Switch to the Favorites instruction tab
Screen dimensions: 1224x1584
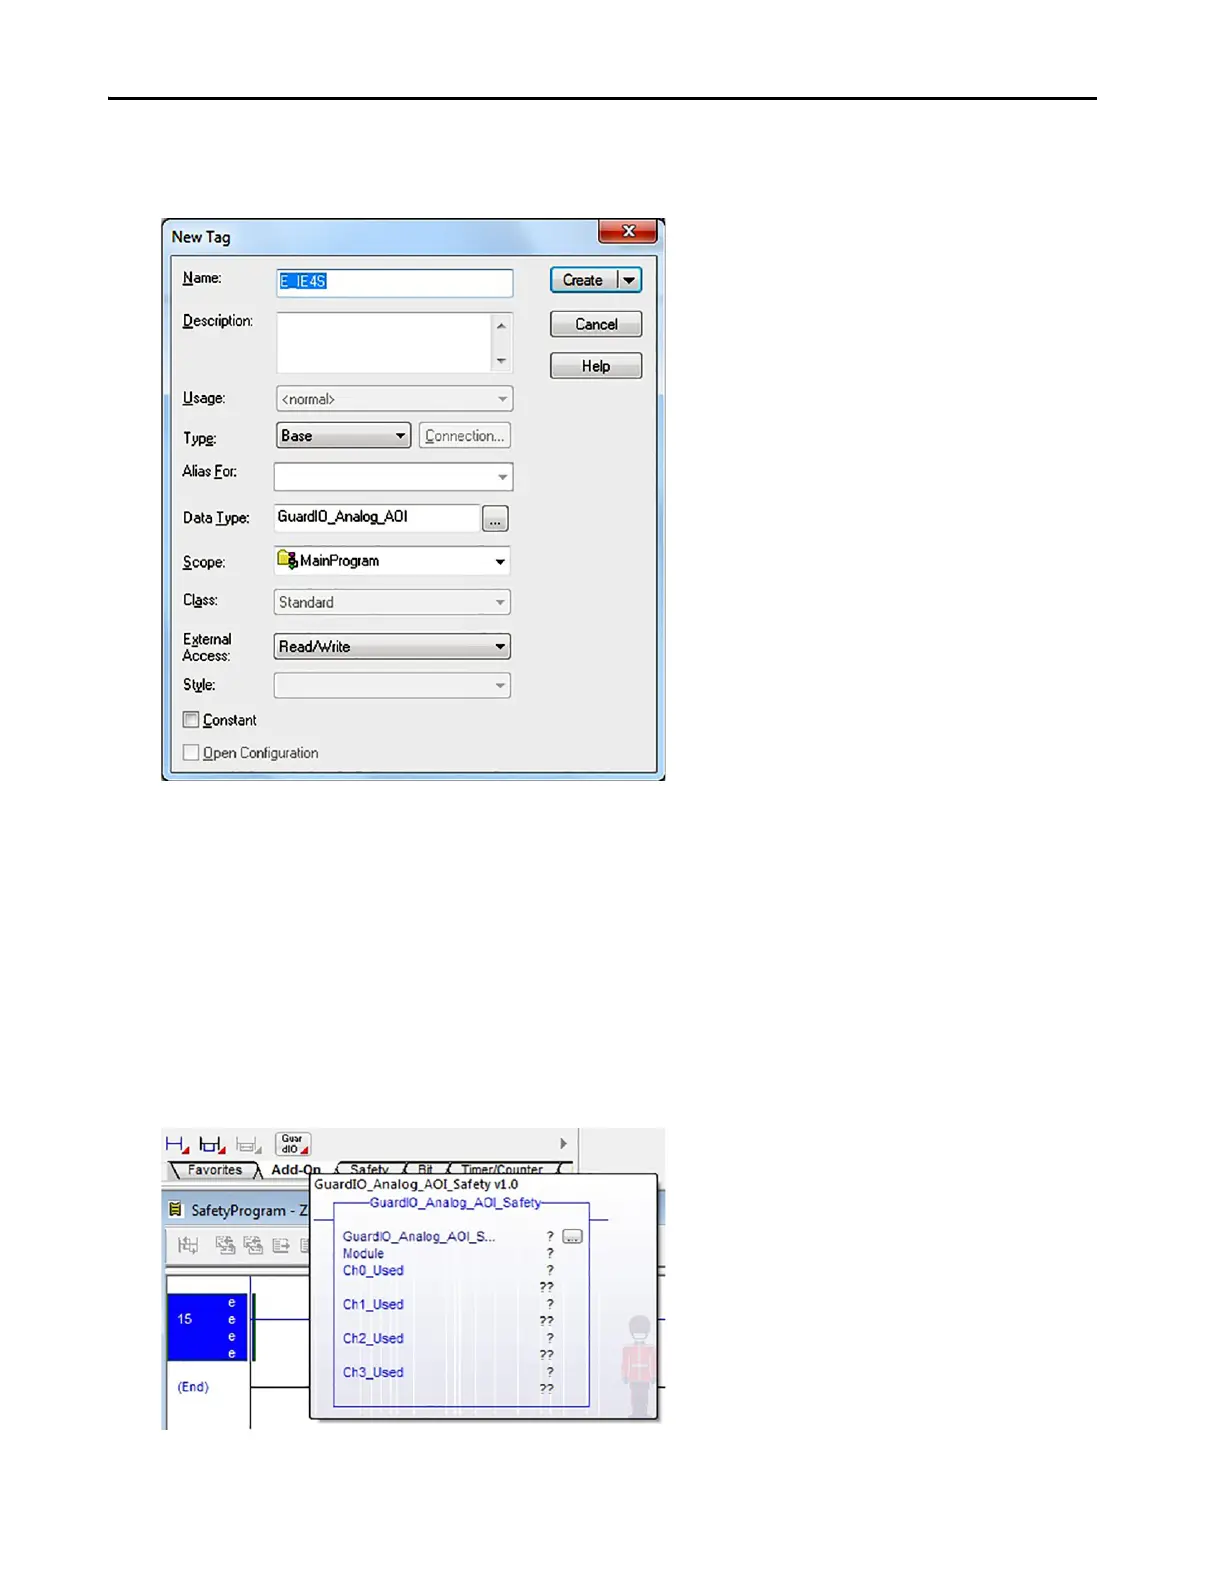pos(215,1170)
